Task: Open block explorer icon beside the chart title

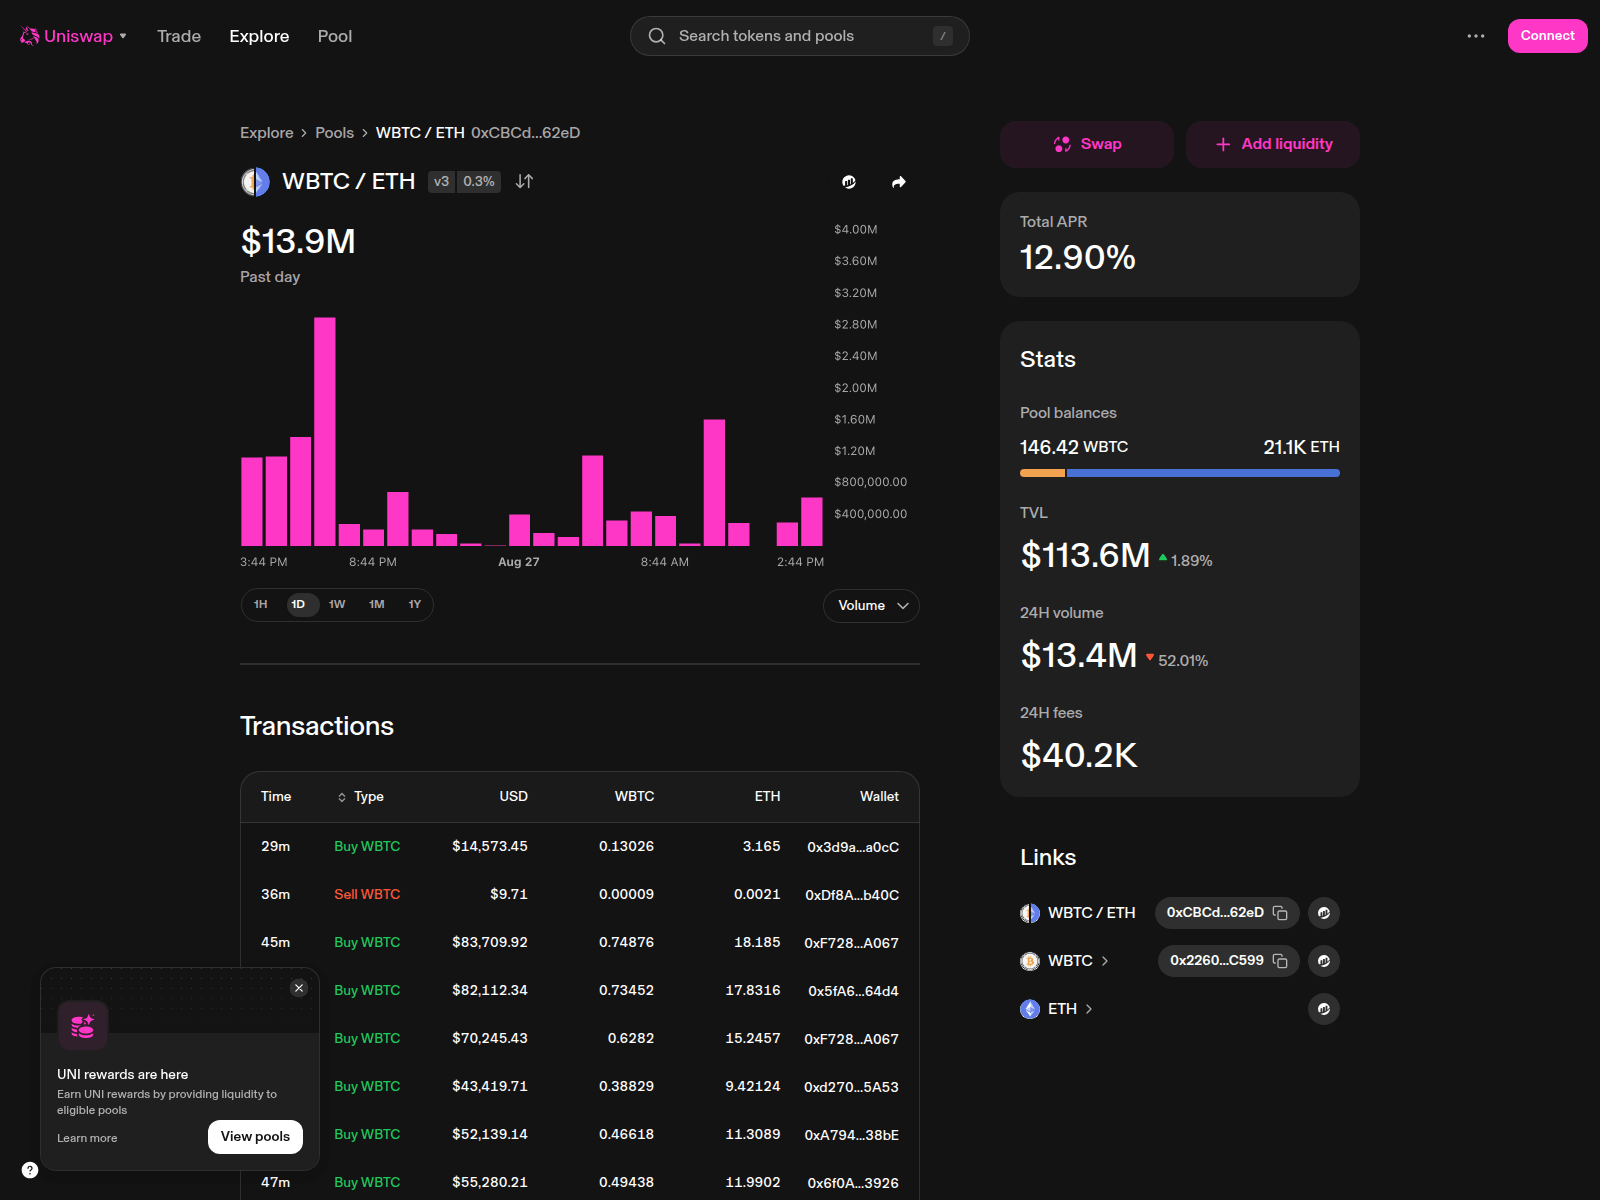Action: click(849, 182)
